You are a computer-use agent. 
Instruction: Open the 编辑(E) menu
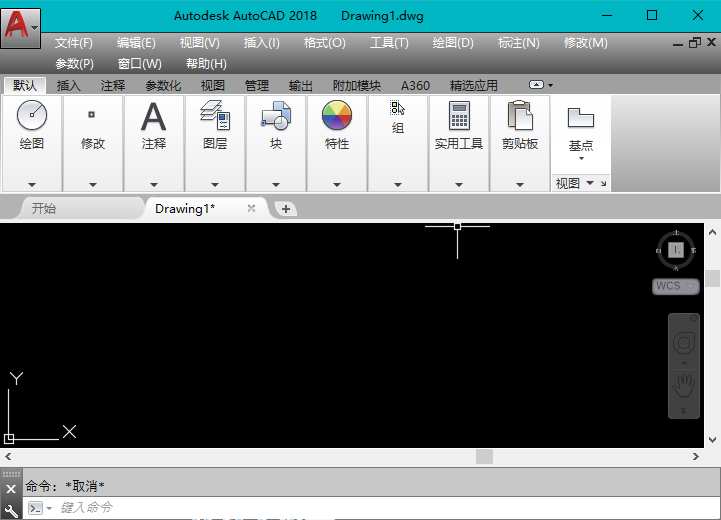[x=136, y=43]
